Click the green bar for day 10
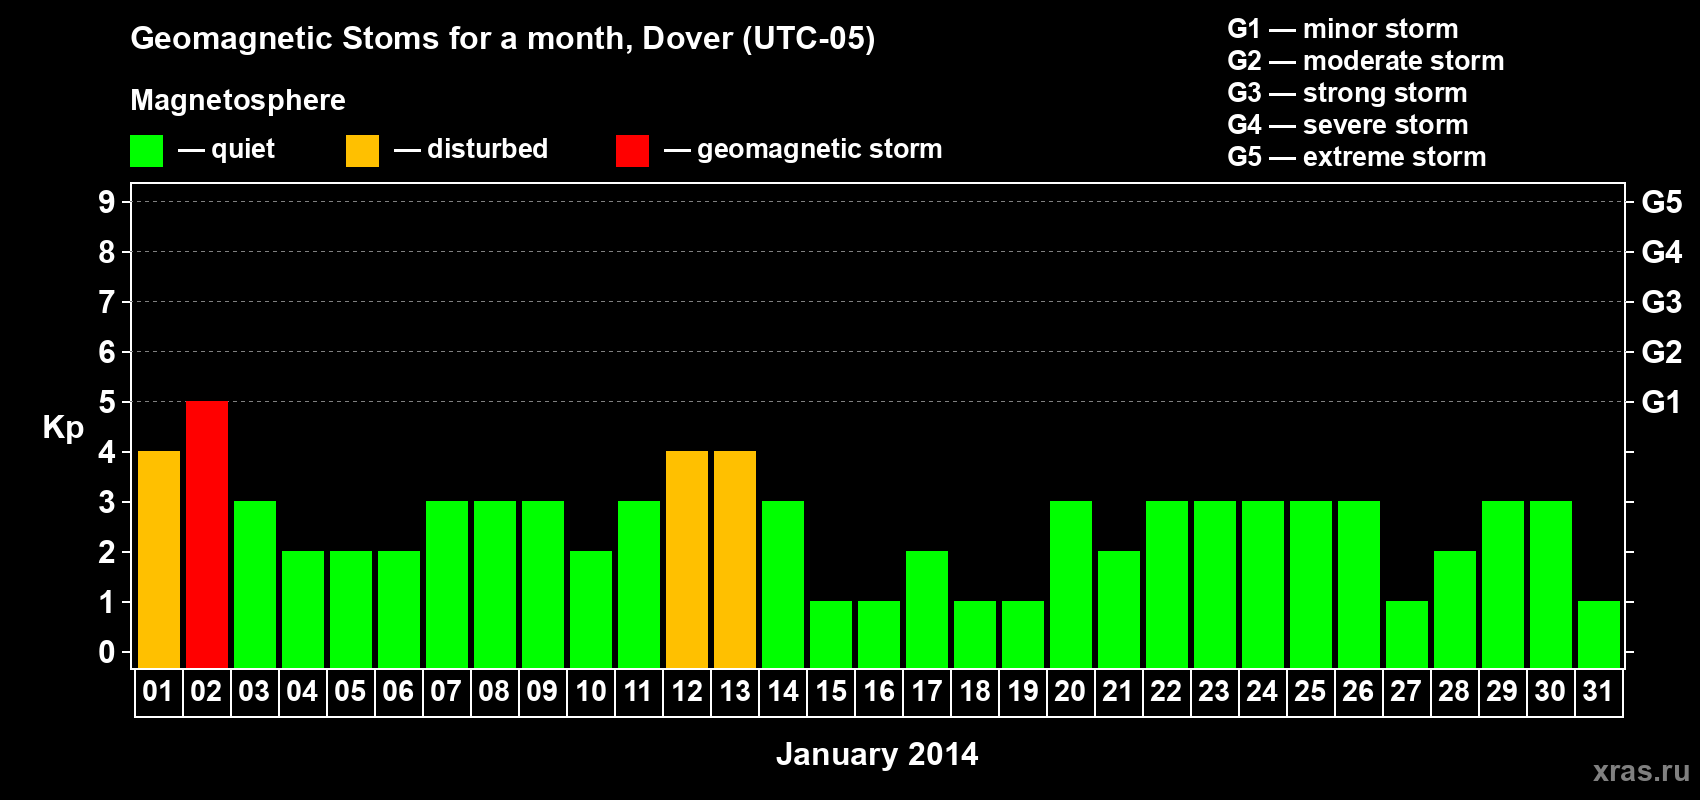This screenshot has height=800, width=1700. (591, 610)
